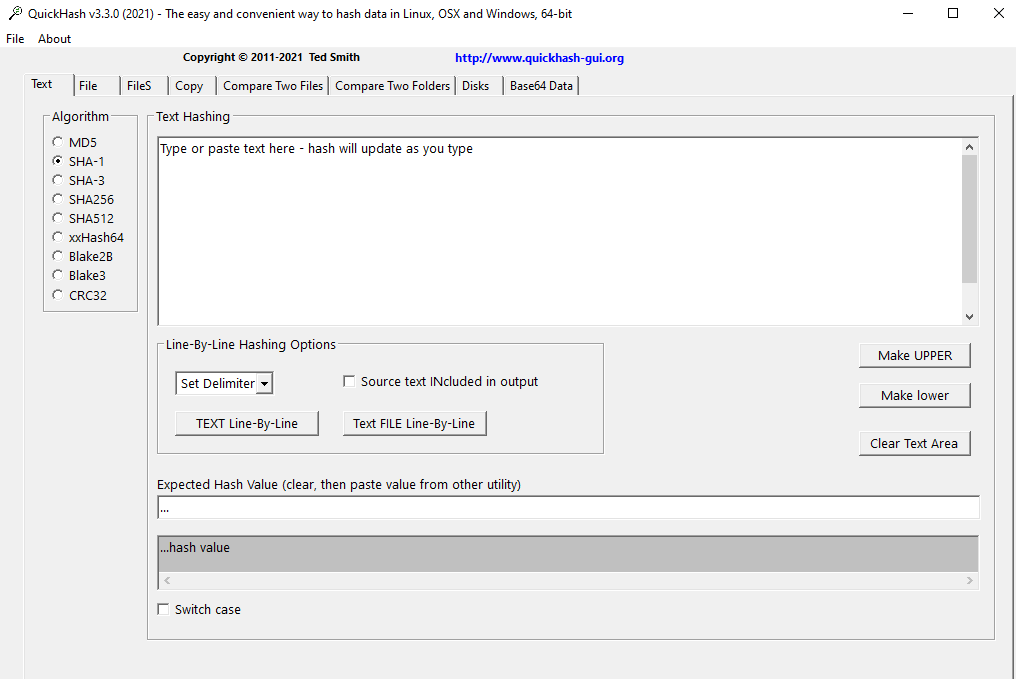Click the hash output left scroll arrow
1016x679 pixels.
point(167,581)
